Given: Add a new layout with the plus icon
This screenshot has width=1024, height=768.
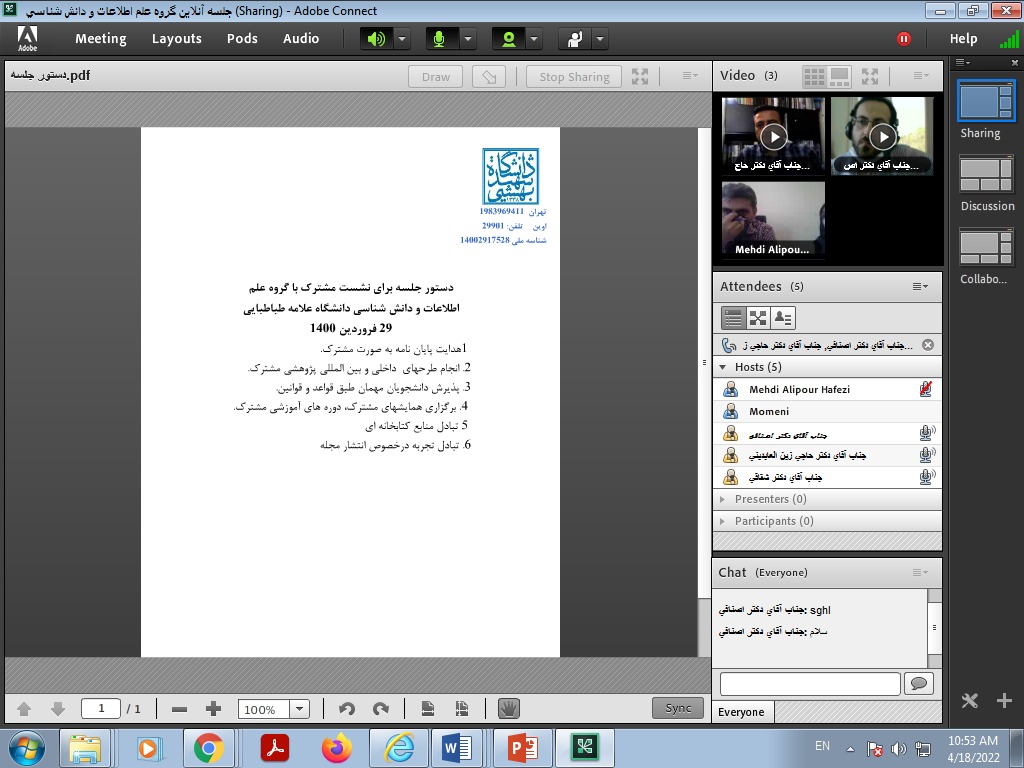Looking at the screenshot, I should [x=1005, y=701].
